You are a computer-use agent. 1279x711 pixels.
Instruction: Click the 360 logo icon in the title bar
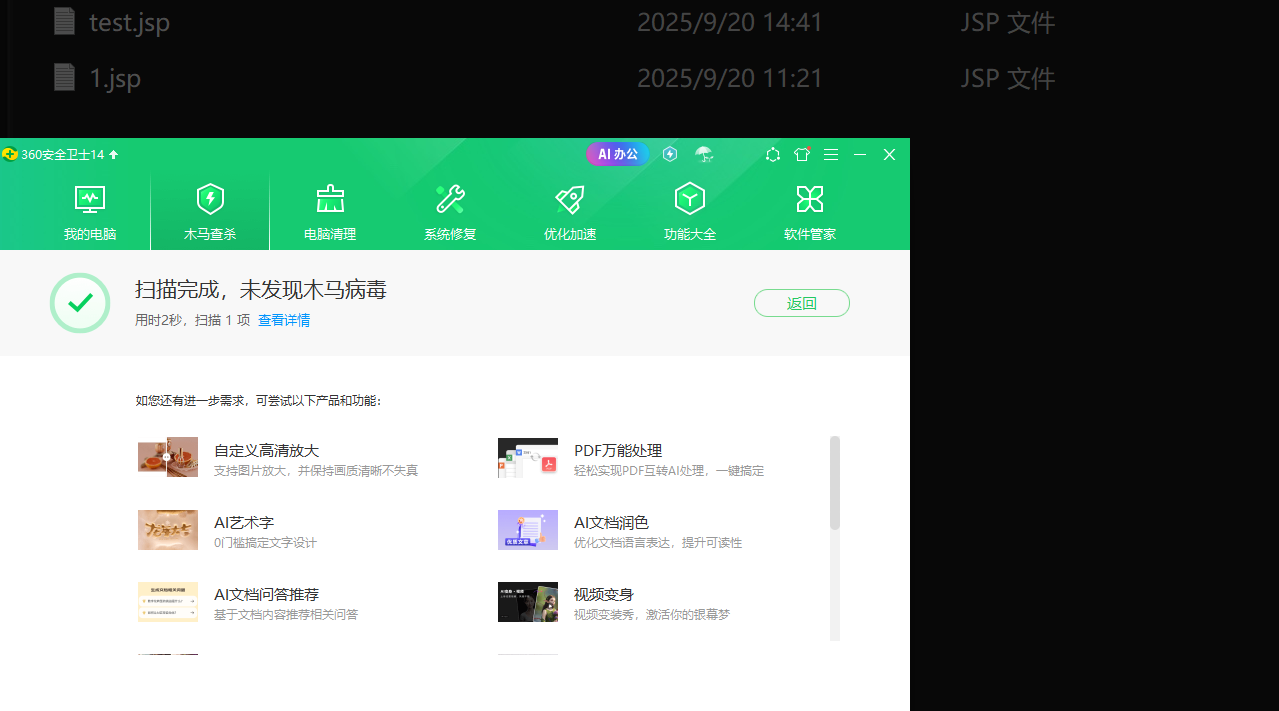click(10, 154)
